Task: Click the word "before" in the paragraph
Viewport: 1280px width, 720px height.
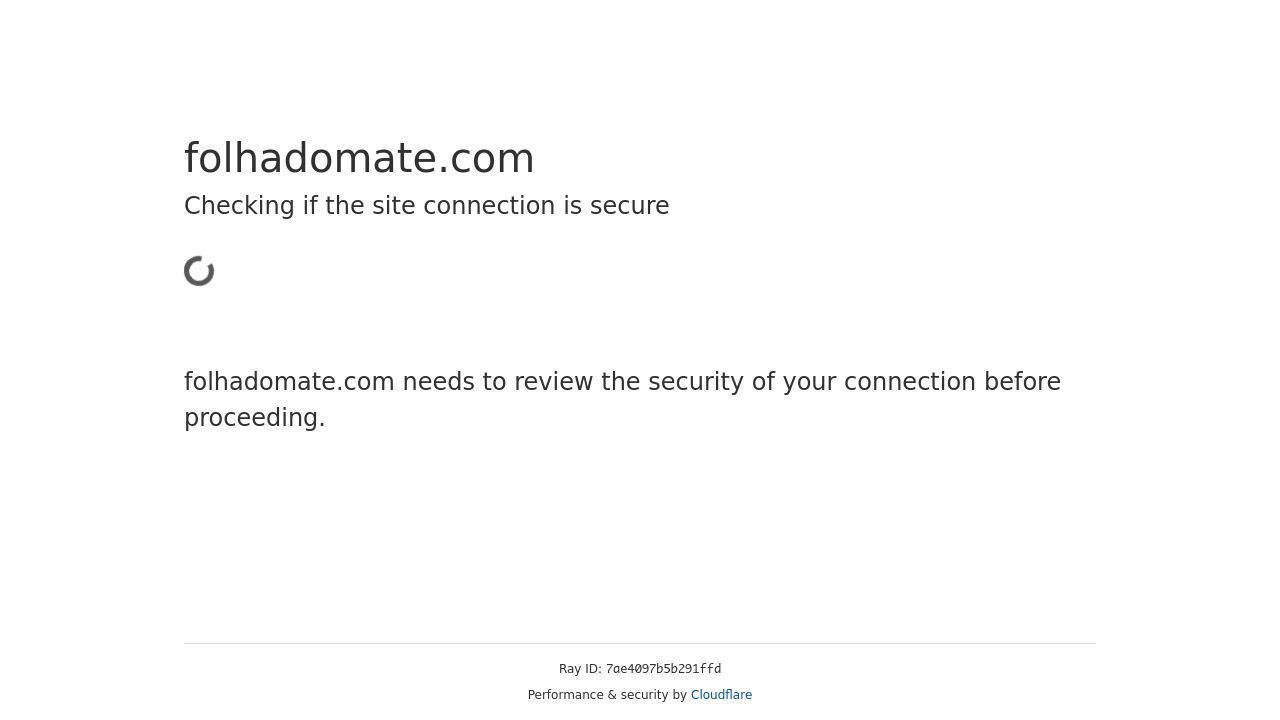Action: [1022, 382]
